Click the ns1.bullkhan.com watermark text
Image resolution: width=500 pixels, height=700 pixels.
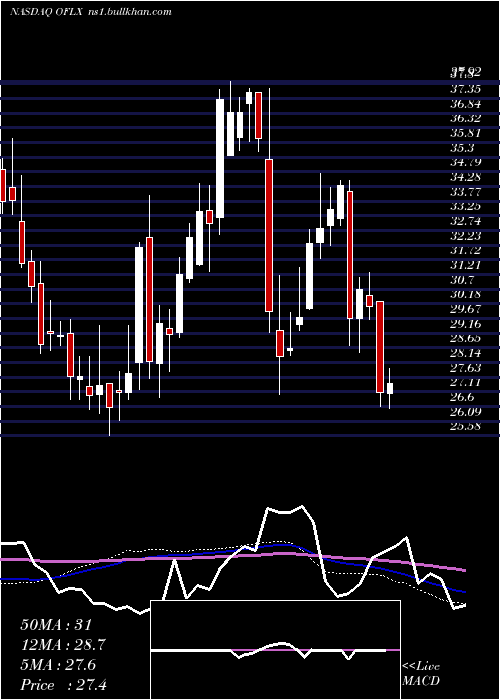(x=129, y=12)
